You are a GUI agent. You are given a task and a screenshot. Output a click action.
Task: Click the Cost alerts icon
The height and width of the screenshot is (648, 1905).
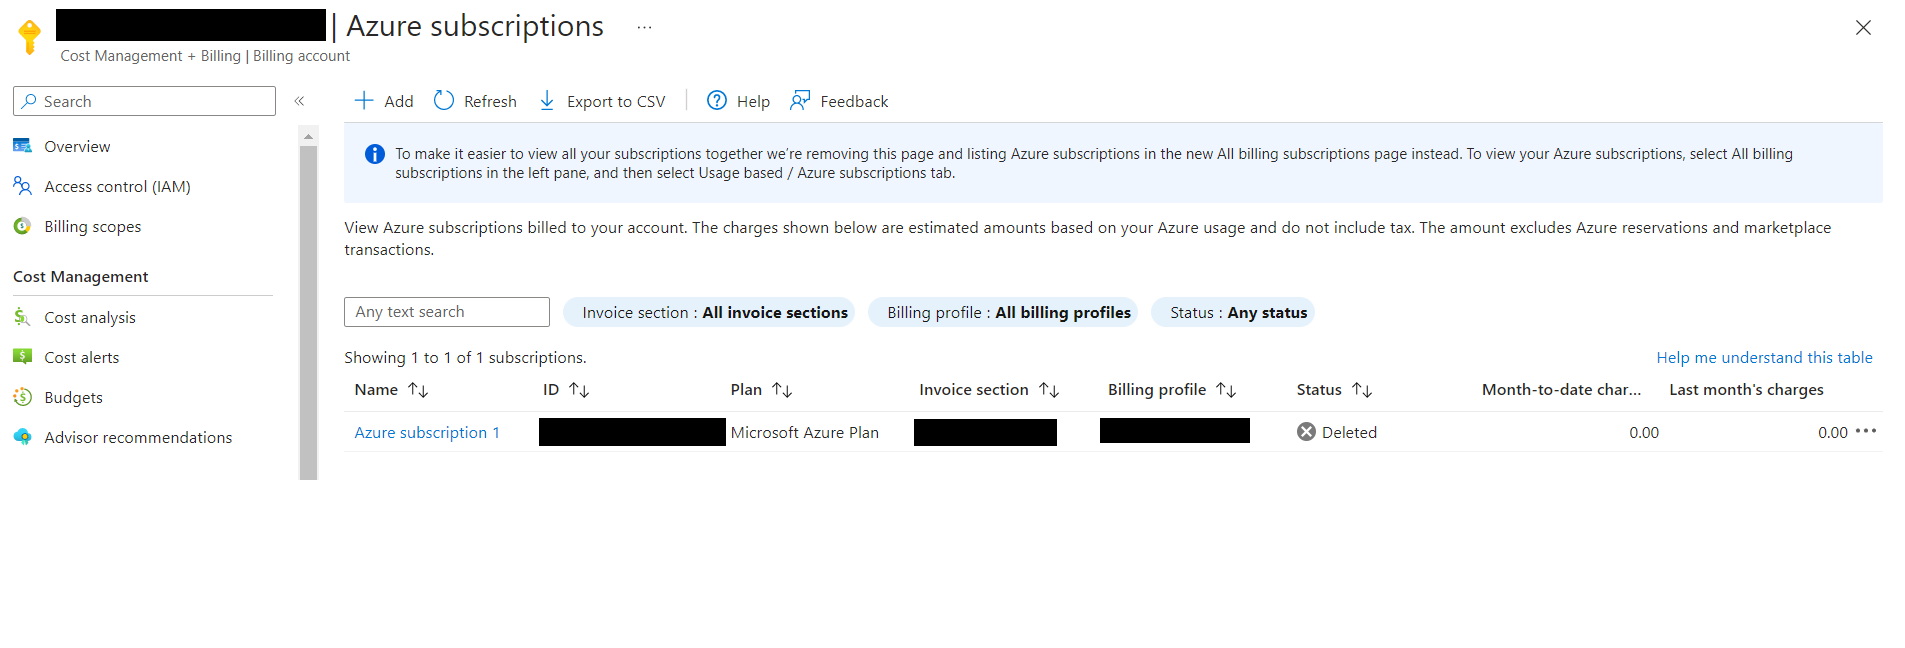22,357
